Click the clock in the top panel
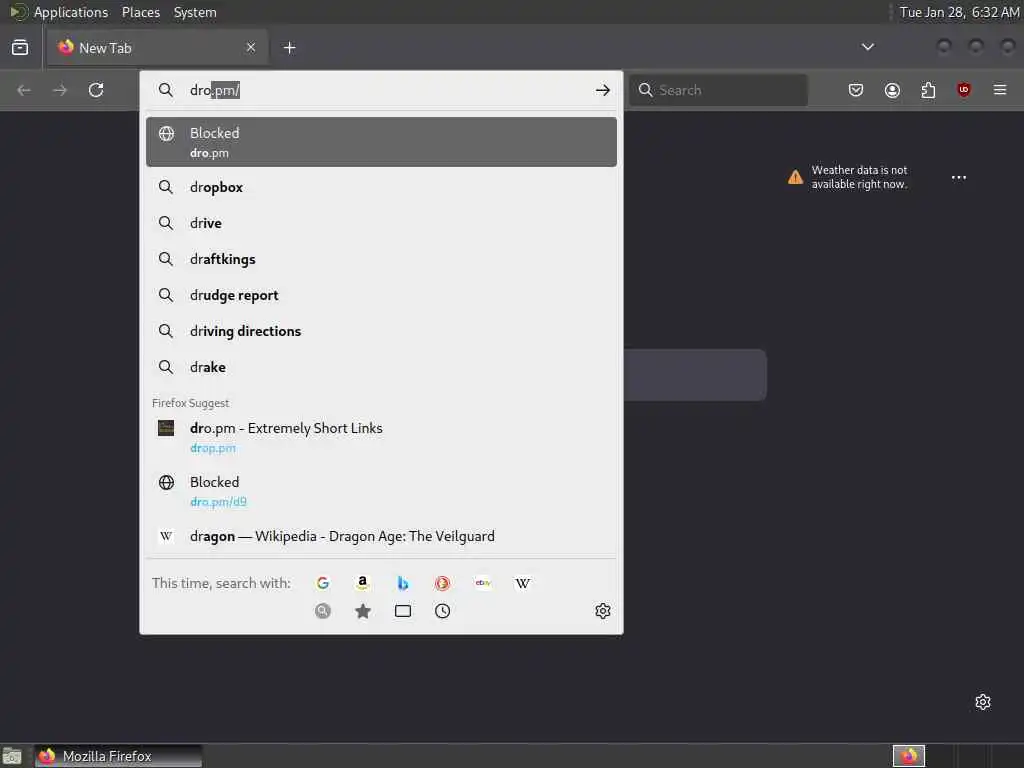Image resolution: width=1024 pixels, height=768 pixels. (959, 12)
